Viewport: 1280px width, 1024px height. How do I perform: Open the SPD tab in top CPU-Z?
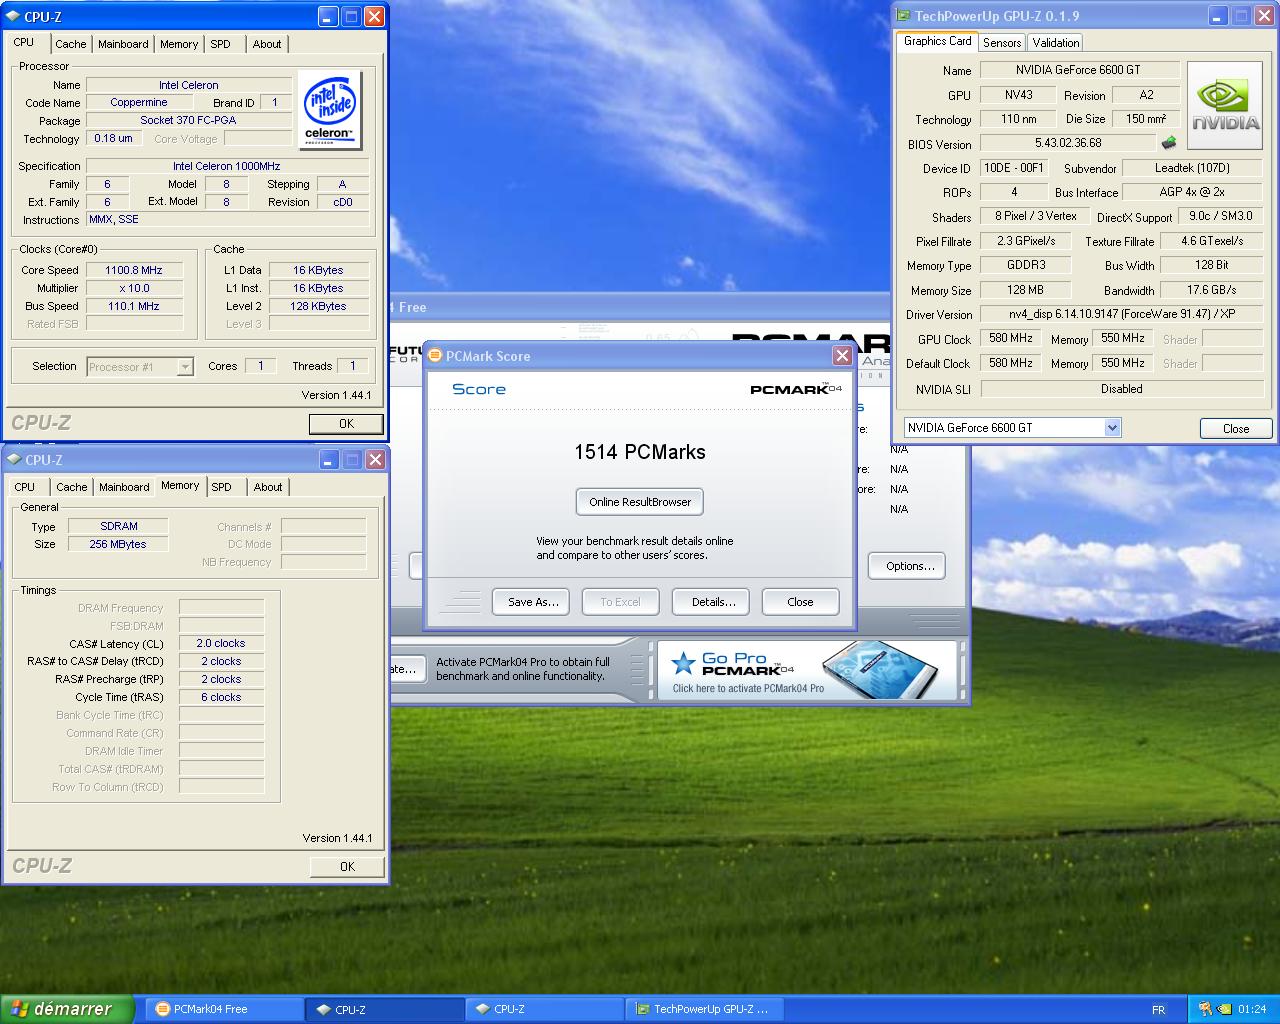(x=221, y=44)
